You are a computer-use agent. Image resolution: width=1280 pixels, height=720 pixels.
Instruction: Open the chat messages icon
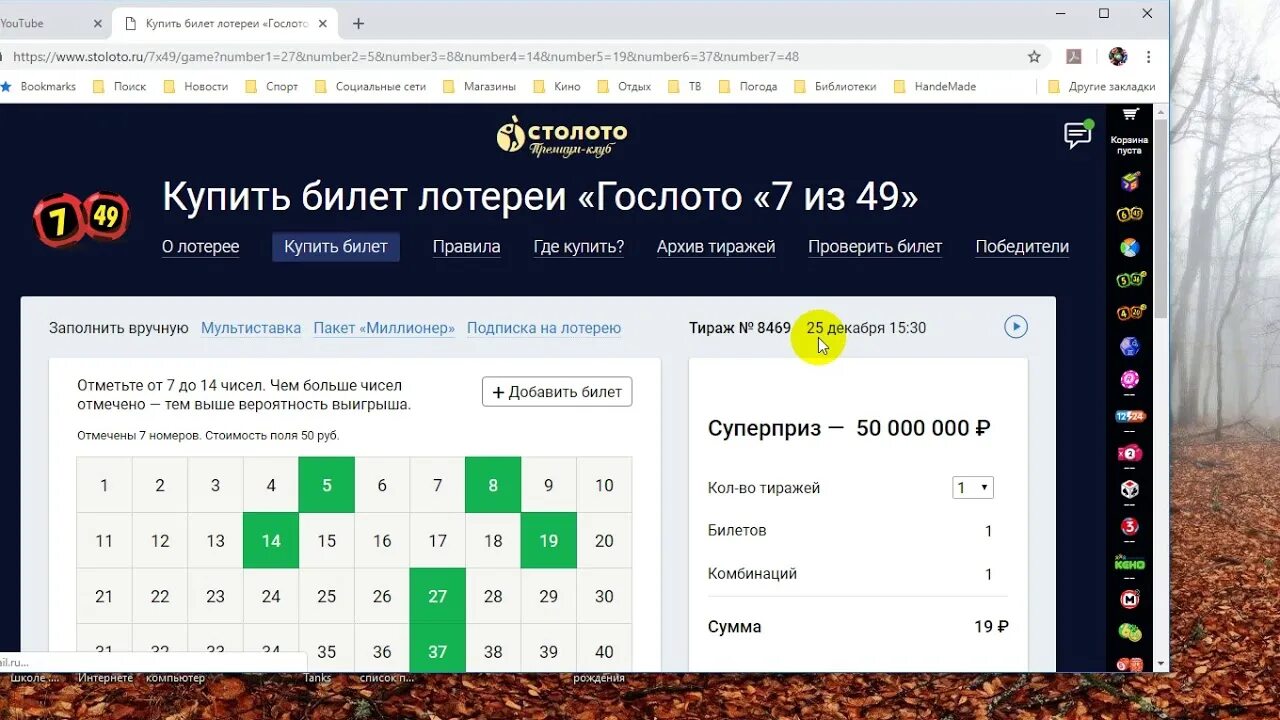1077,136
